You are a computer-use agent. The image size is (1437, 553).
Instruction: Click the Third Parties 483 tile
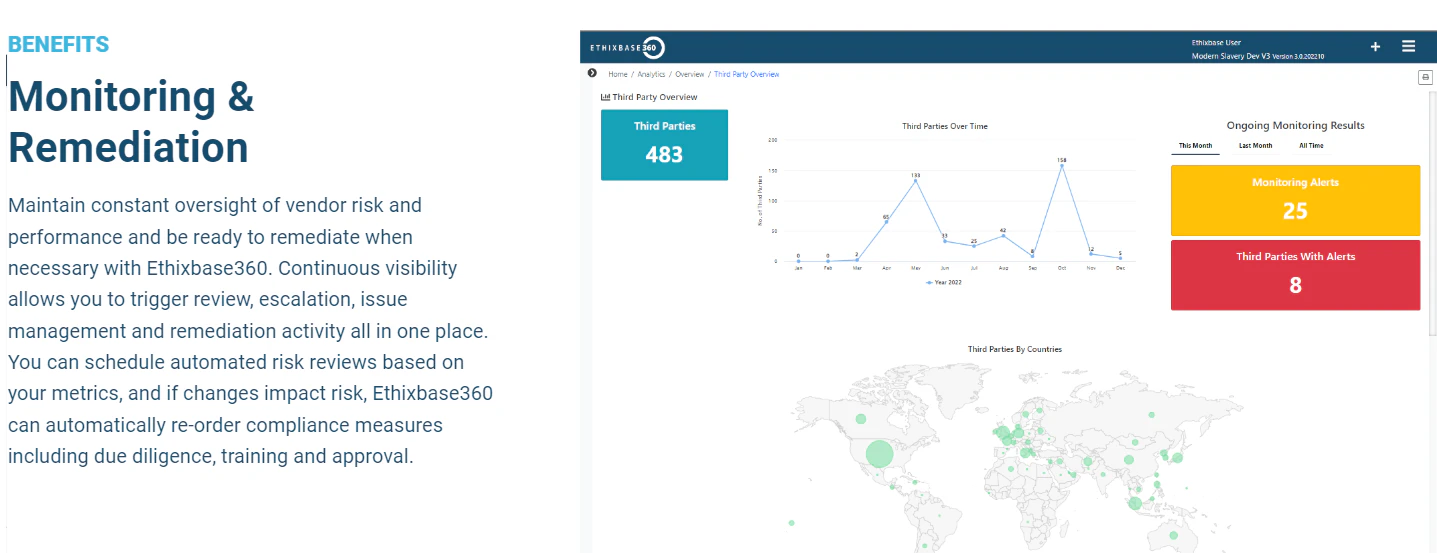664,145
